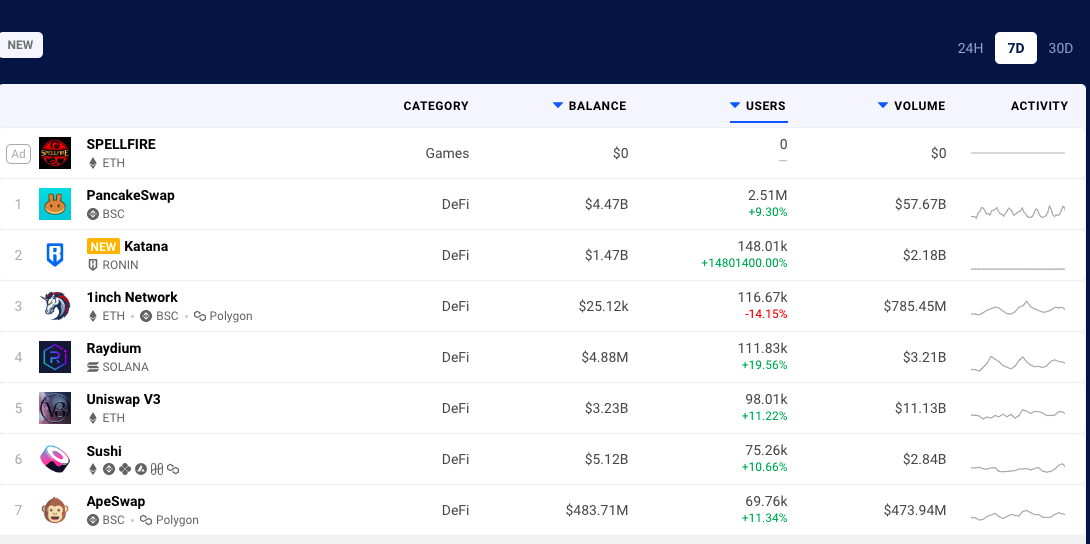Open the SPELLFIRE game logo
Screen dimensions: 1090x544
coord(55,153)
